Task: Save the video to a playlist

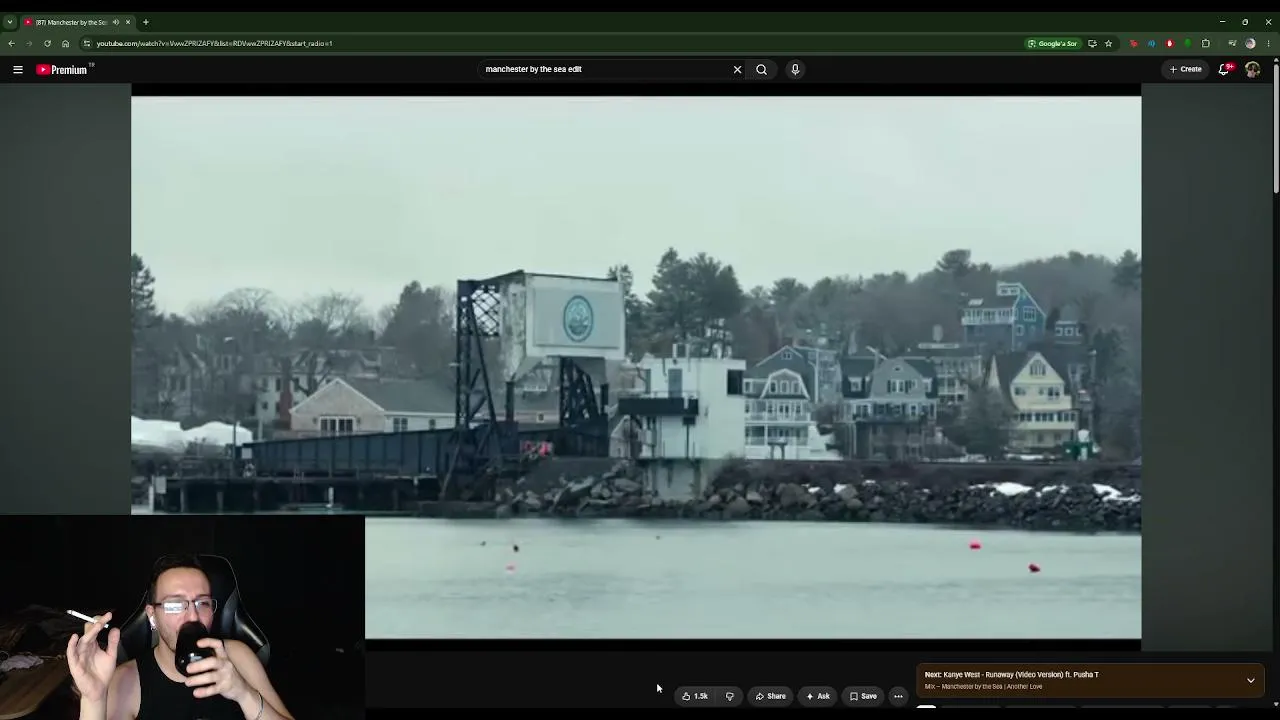Action: click(863, 696)
